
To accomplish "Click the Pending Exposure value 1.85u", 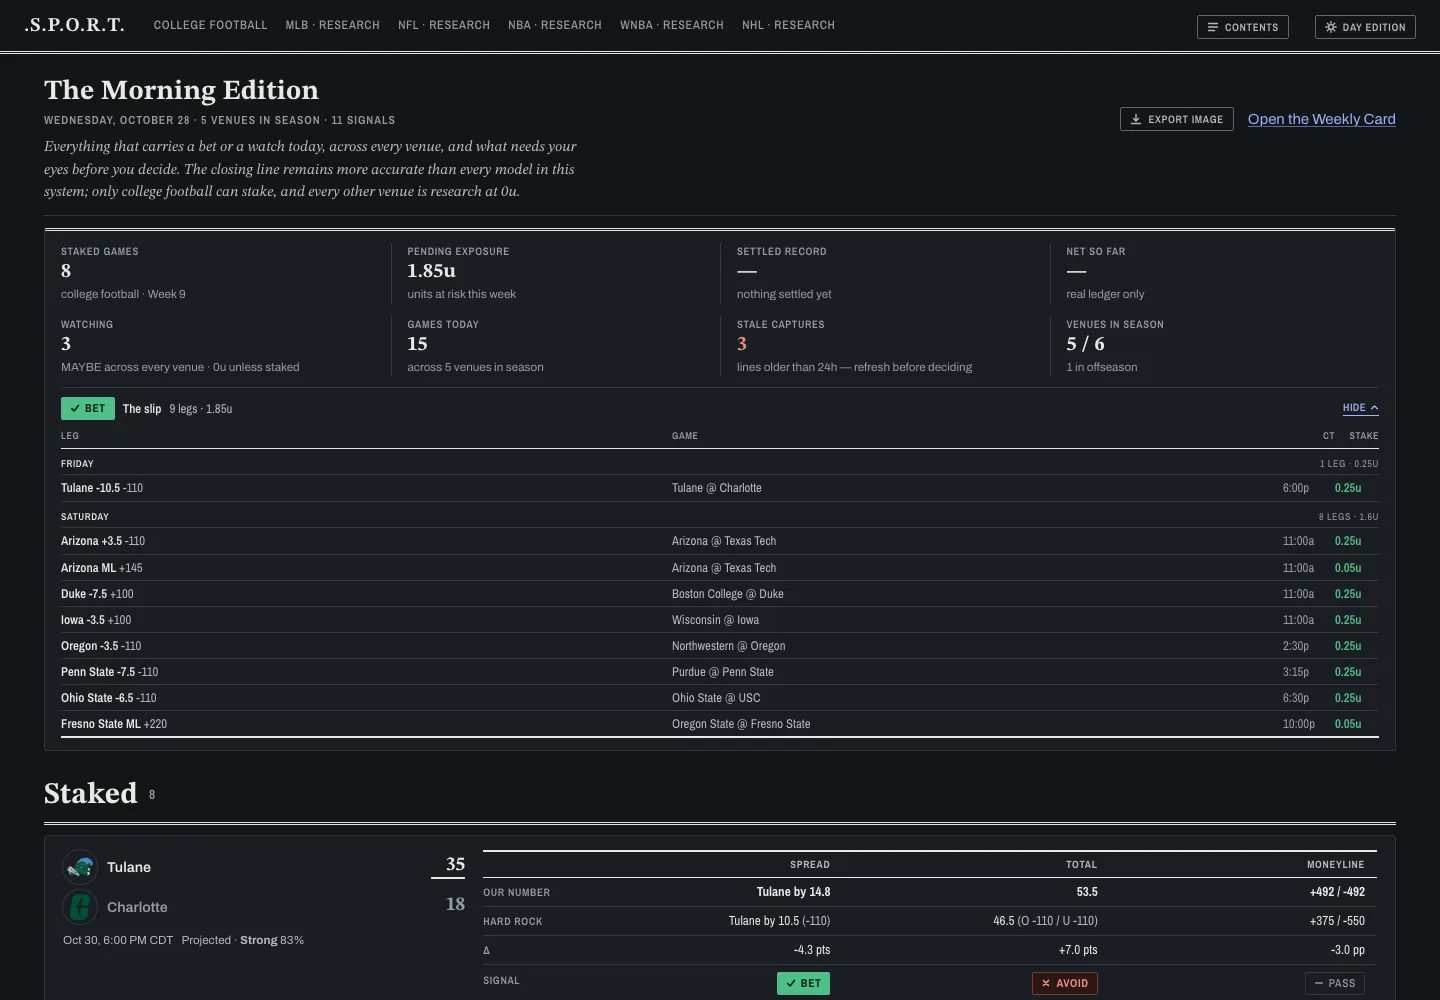I will 431,271.
